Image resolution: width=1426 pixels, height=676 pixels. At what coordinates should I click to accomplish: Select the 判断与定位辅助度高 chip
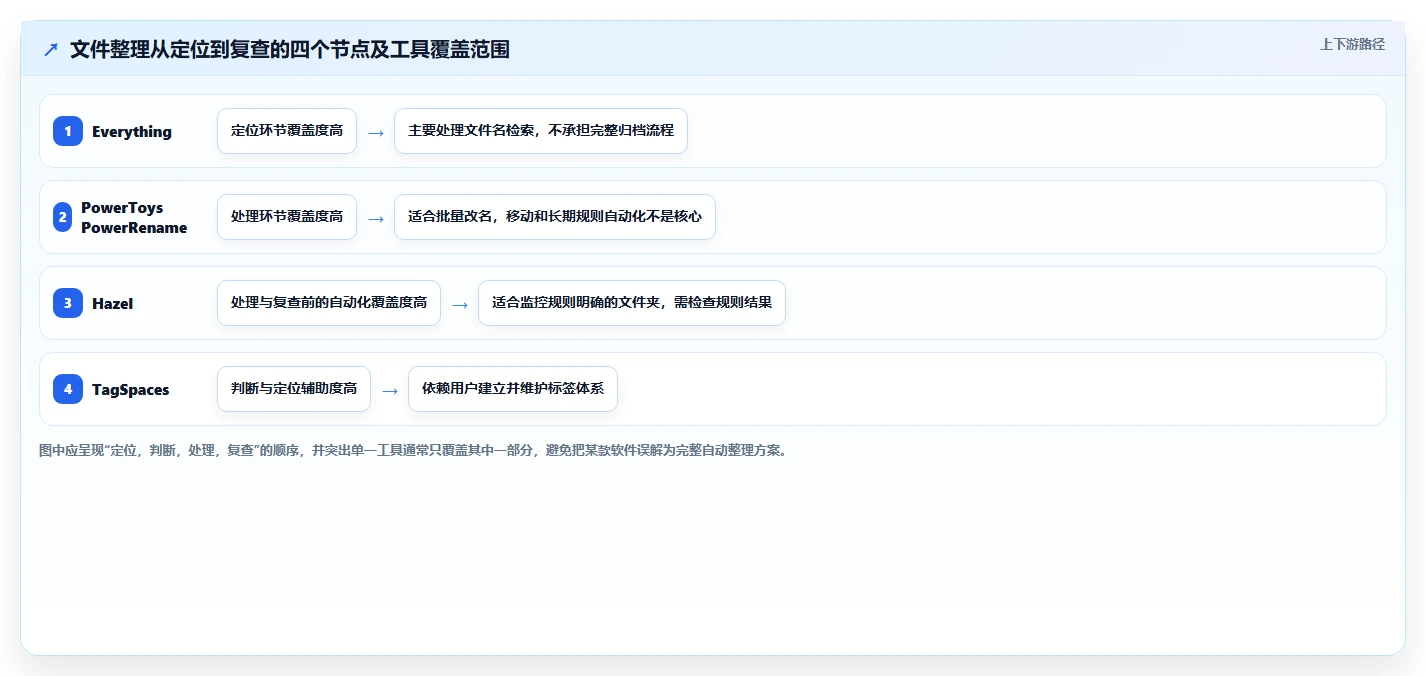[x=294, y=389]
